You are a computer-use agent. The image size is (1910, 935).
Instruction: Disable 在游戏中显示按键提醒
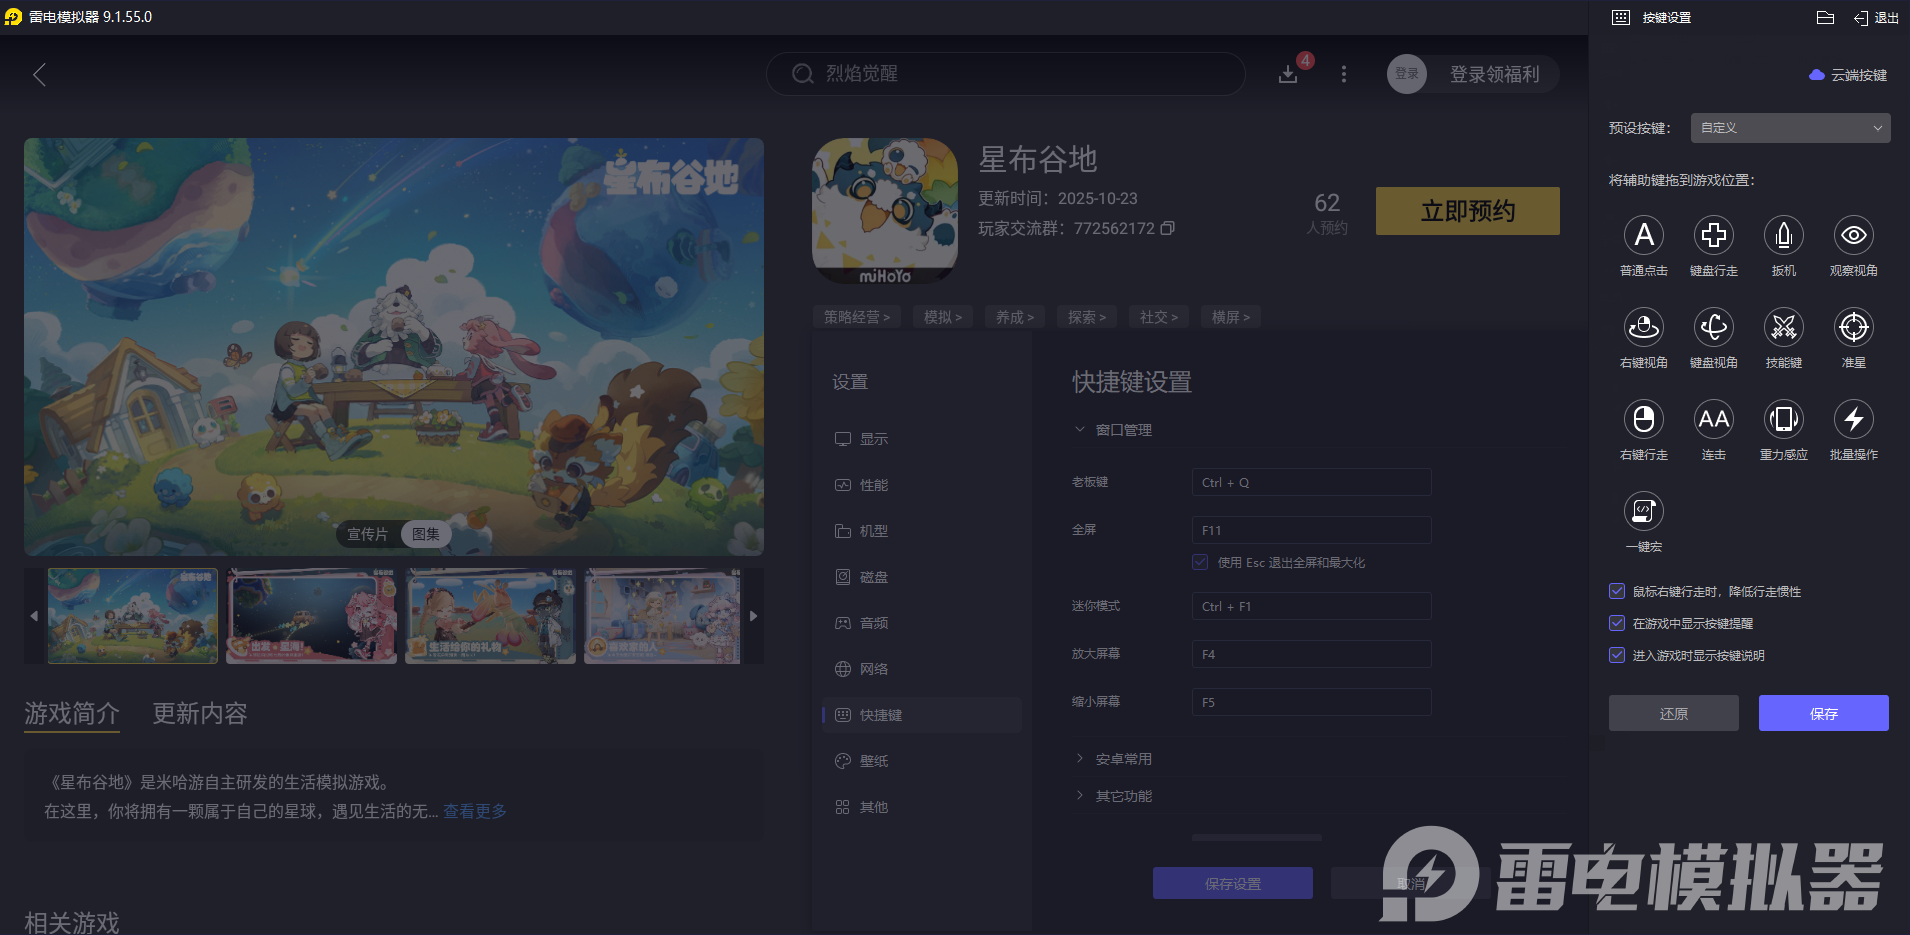1616,623
